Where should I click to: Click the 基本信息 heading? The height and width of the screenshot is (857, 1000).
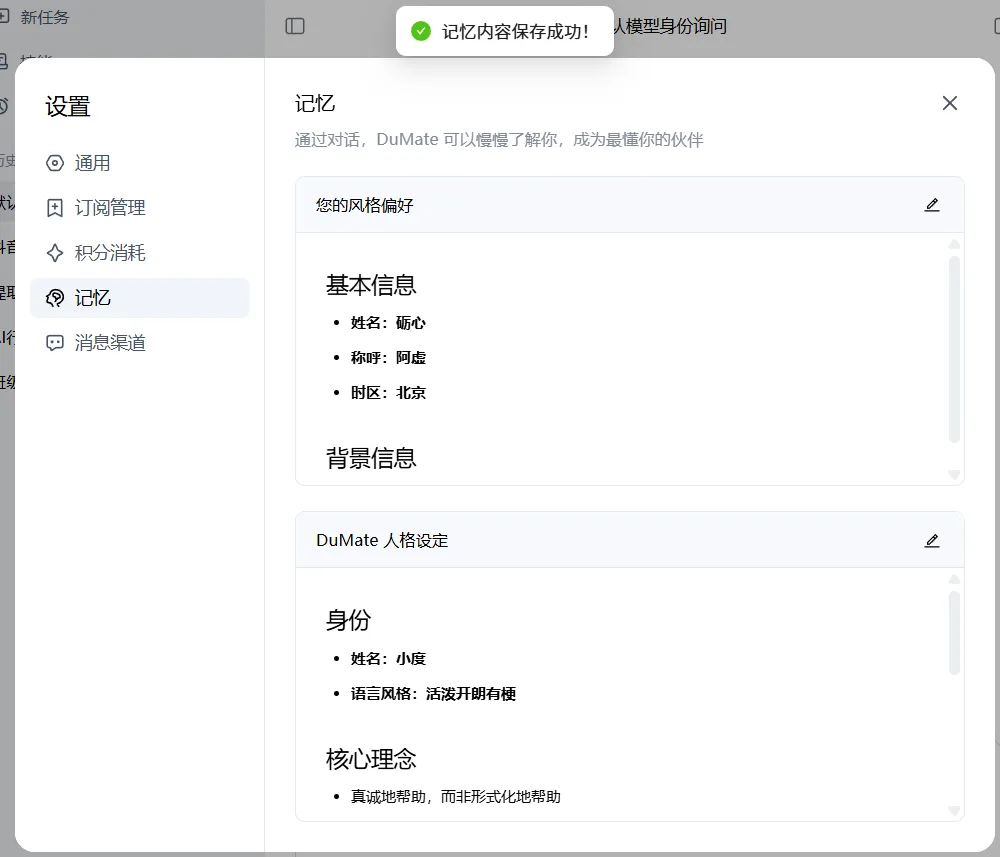(371, 285)
